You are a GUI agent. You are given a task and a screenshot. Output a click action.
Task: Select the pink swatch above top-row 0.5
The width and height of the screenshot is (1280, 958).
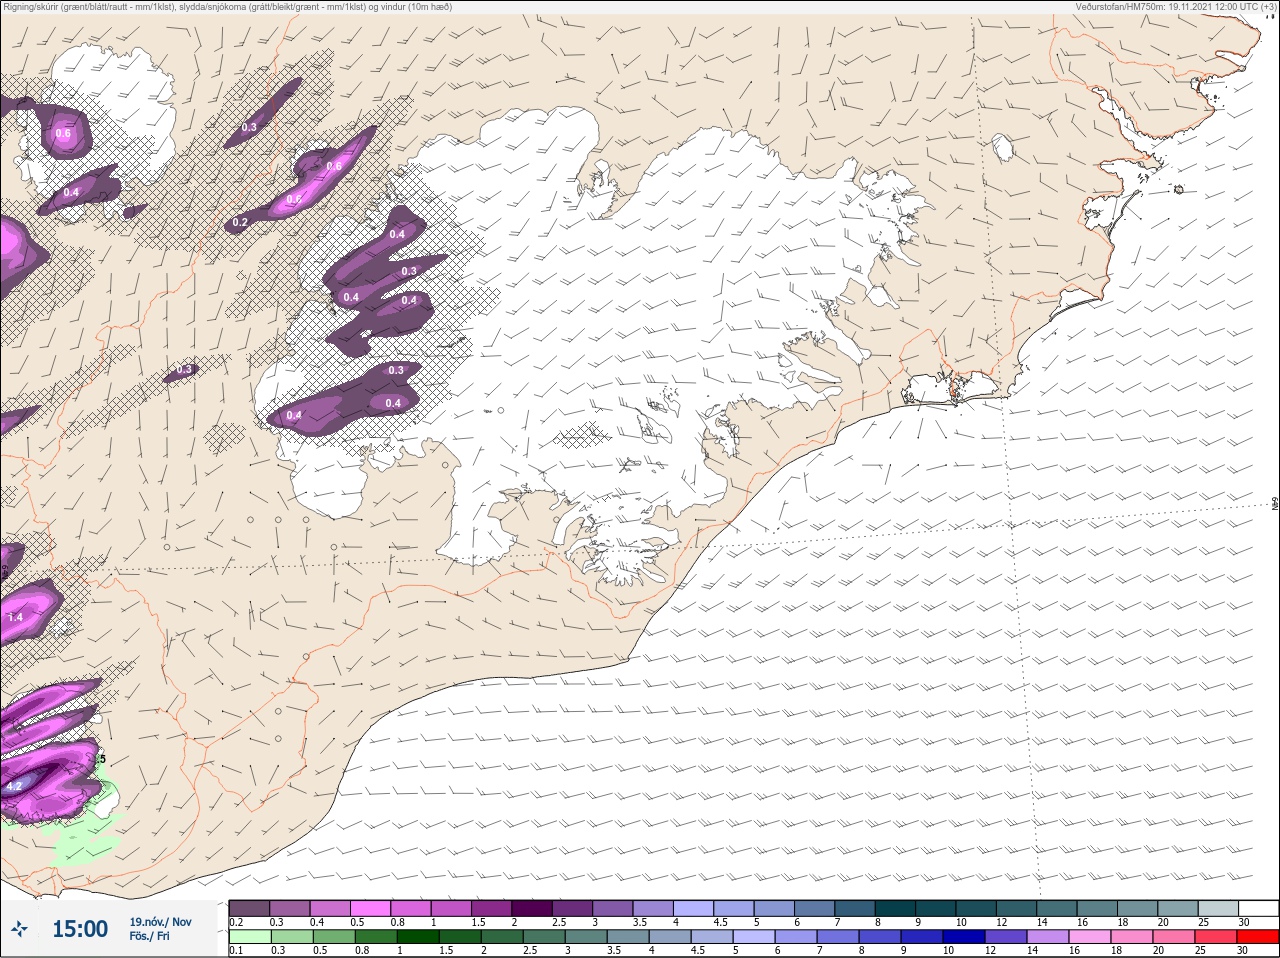coord(371,908)
